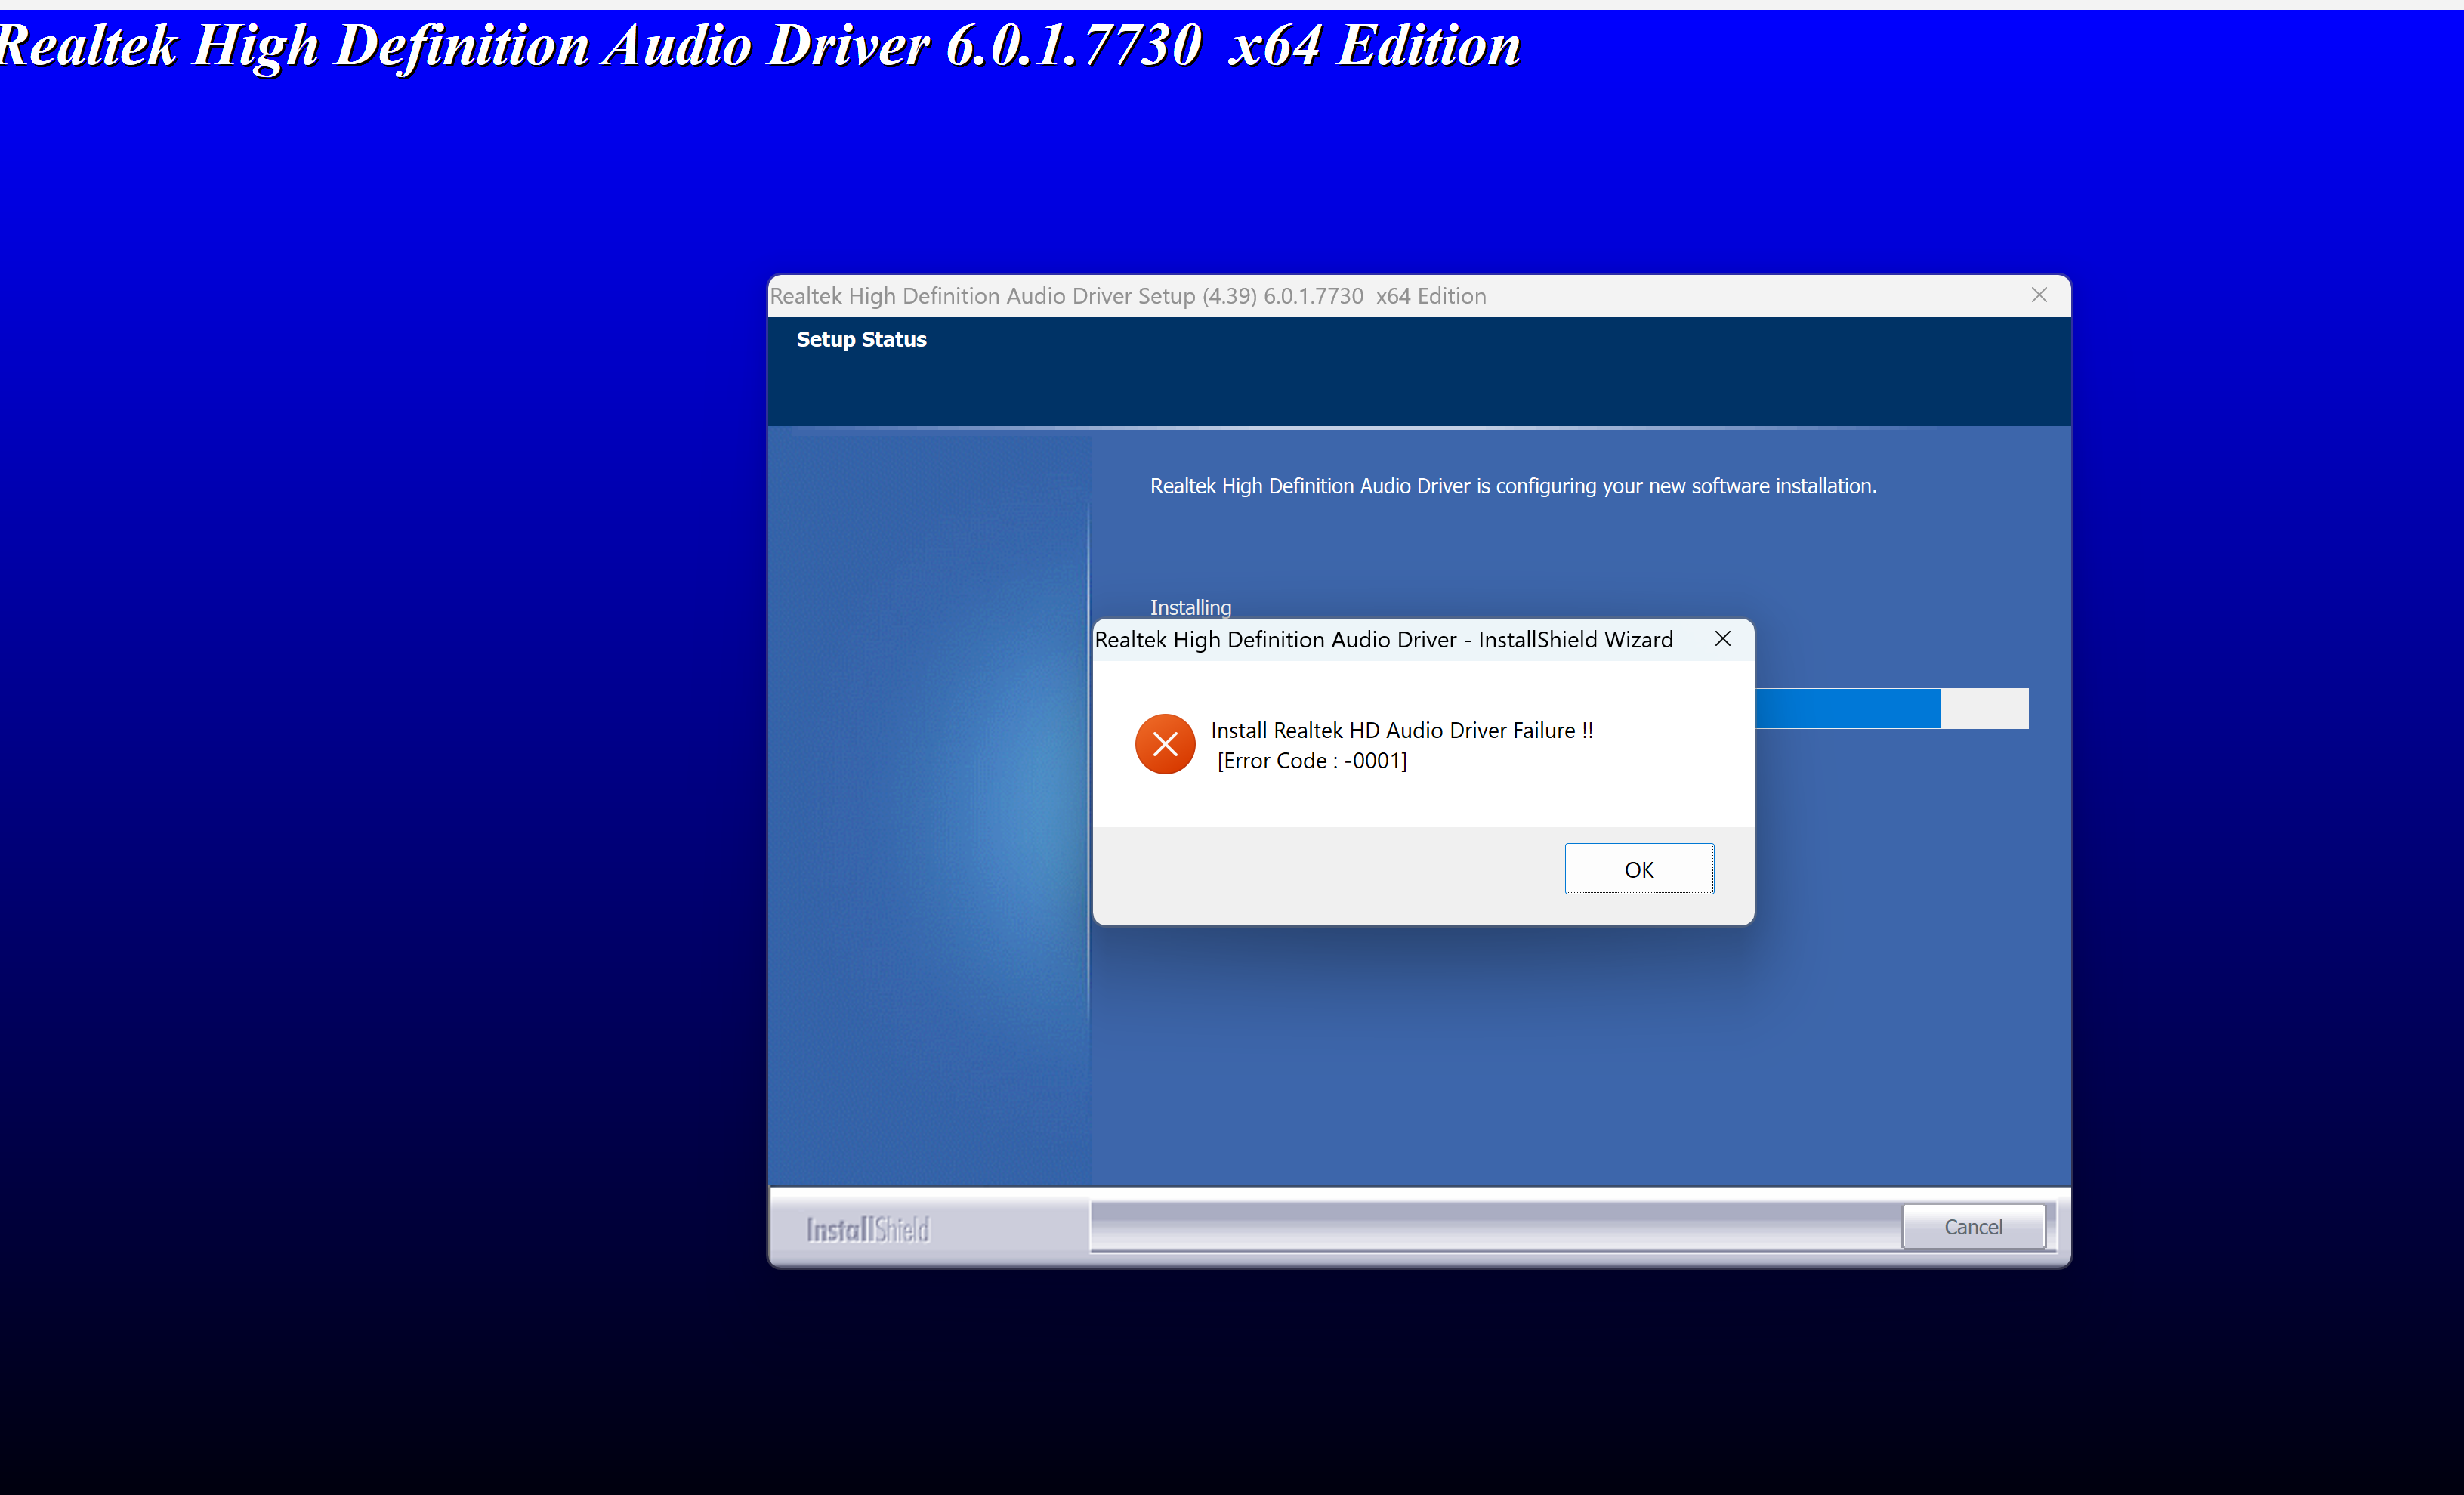Click the Cancel button at bottom right
The image size is (2464, 1495).
[1972, 1226]
